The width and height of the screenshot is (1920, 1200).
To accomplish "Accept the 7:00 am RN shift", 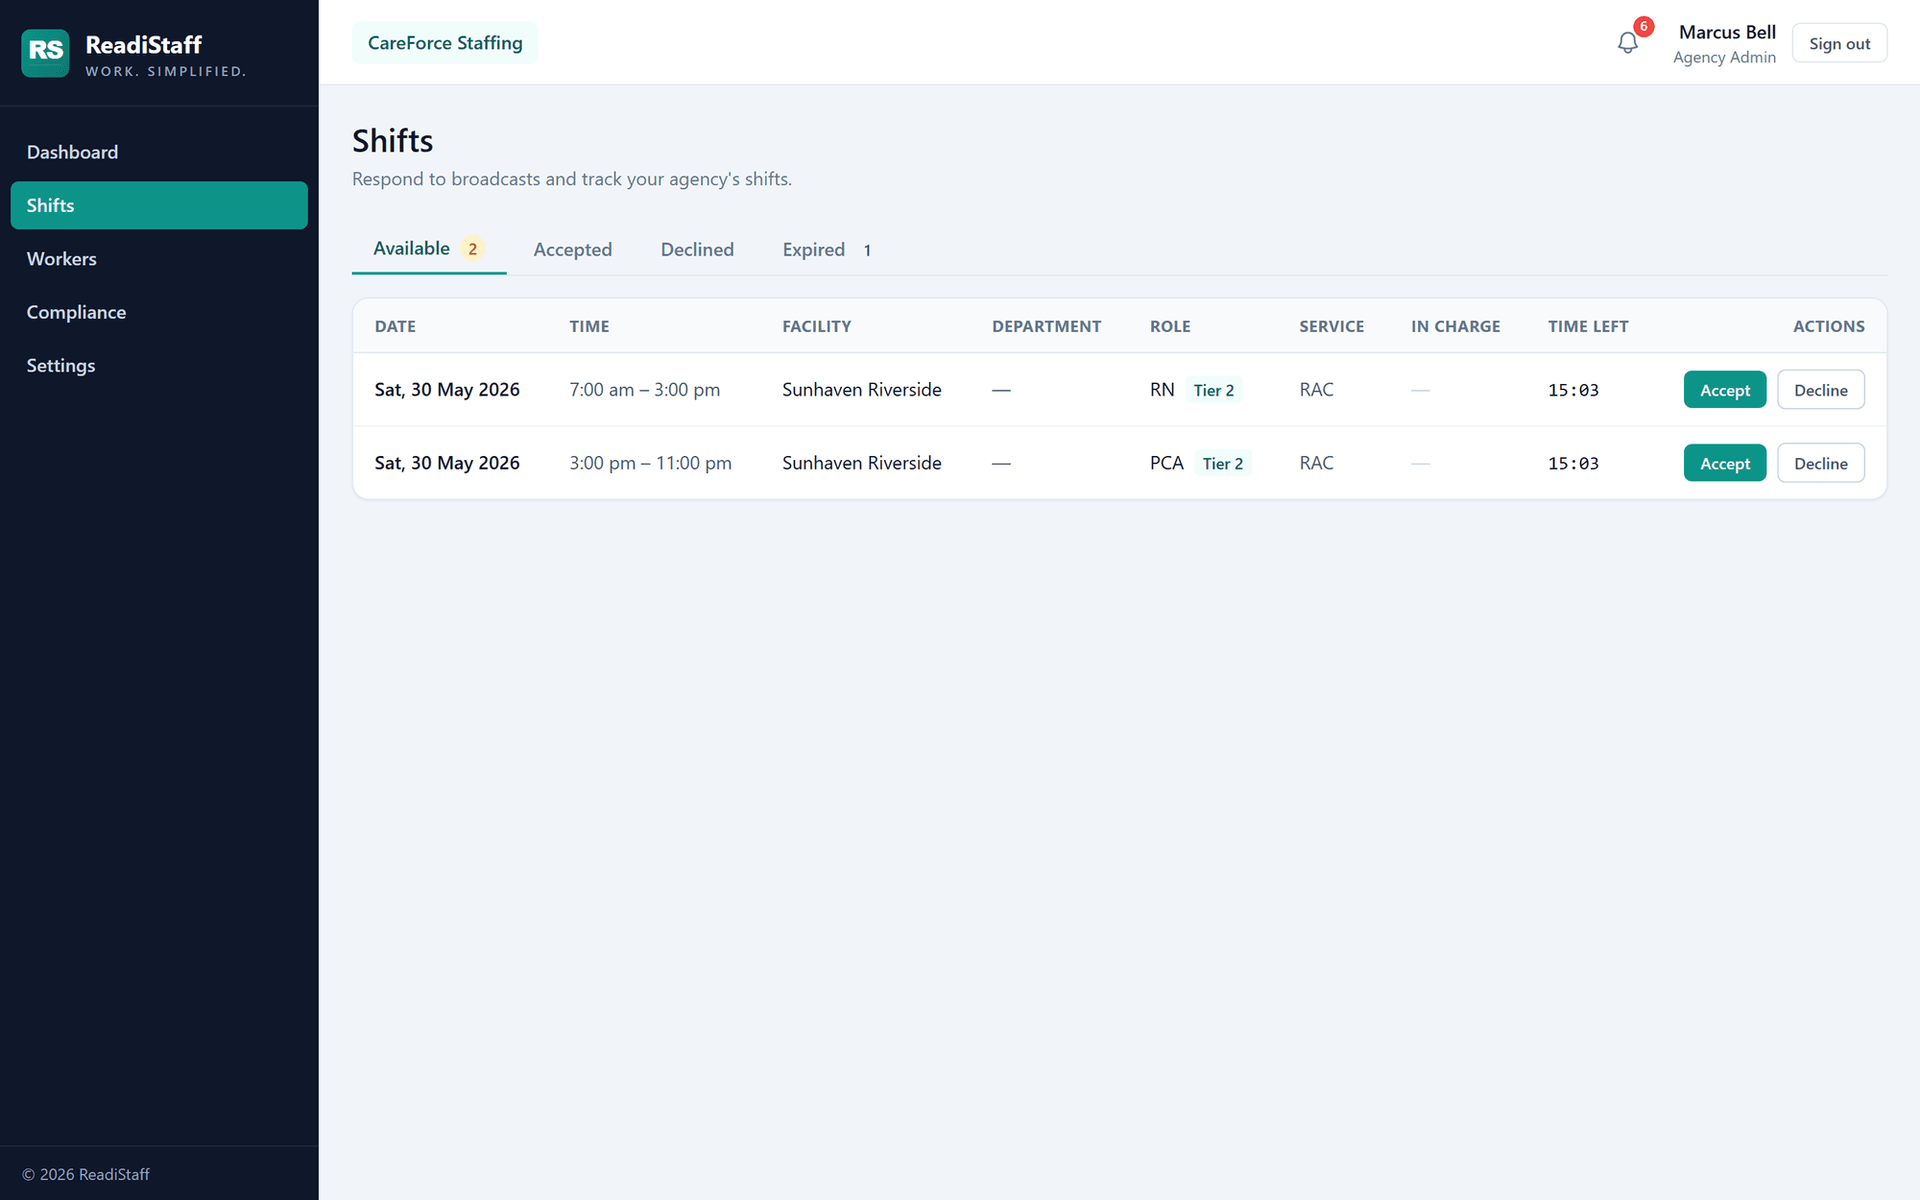I will point(1725,390).
